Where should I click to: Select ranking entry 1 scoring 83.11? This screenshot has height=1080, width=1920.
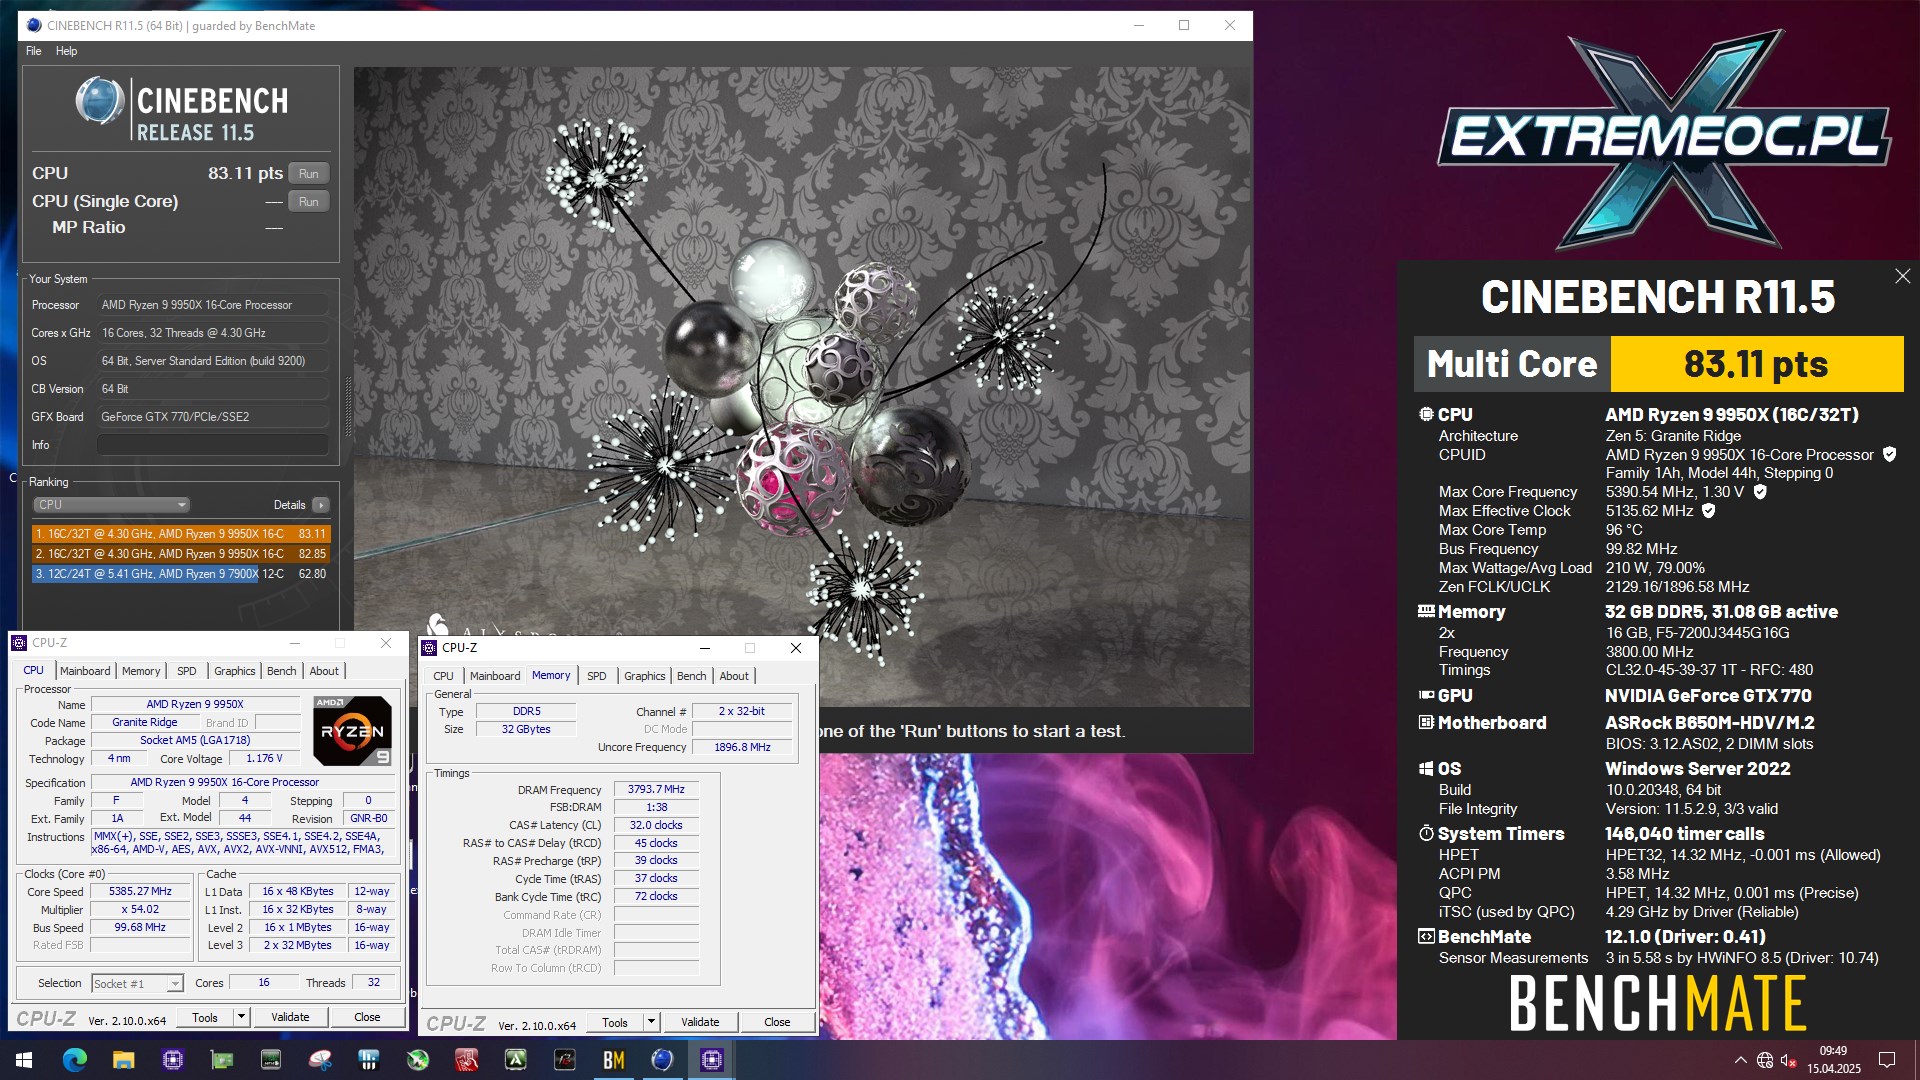click(x=181, y=534)
